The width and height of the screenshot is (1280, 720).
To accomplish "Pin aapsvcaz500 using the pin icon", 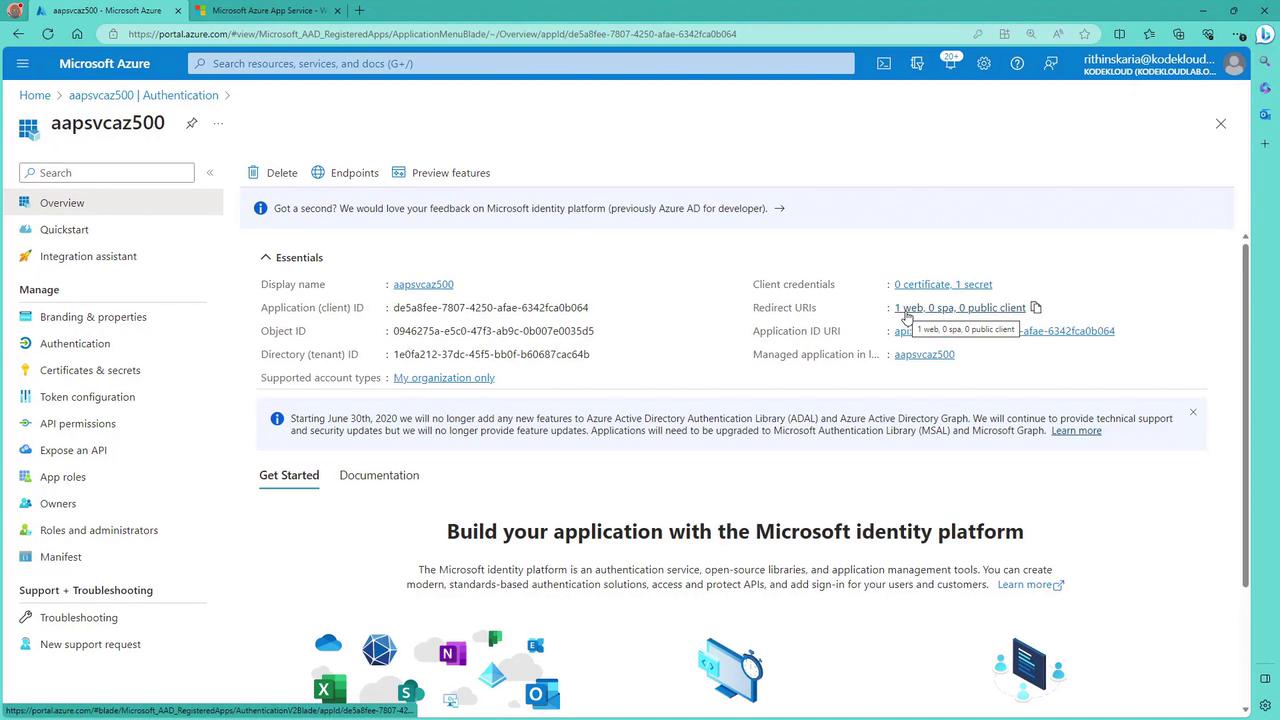I will [191, 123].
